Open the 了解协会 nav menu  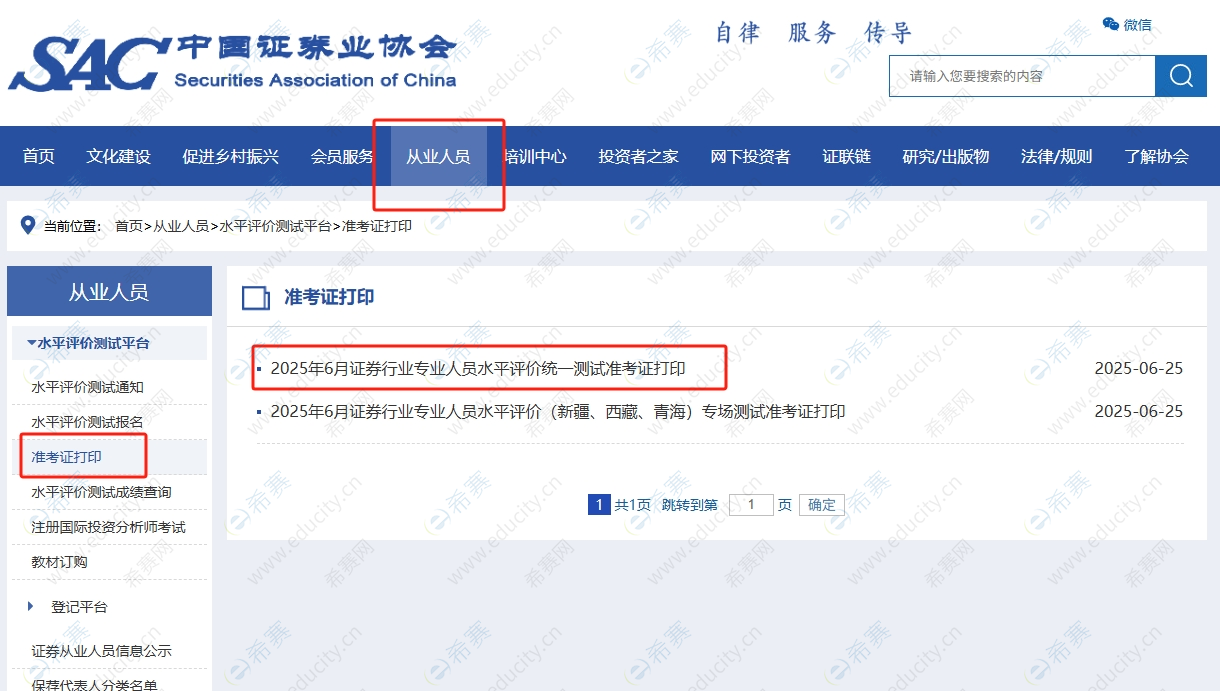(1156, 156)
